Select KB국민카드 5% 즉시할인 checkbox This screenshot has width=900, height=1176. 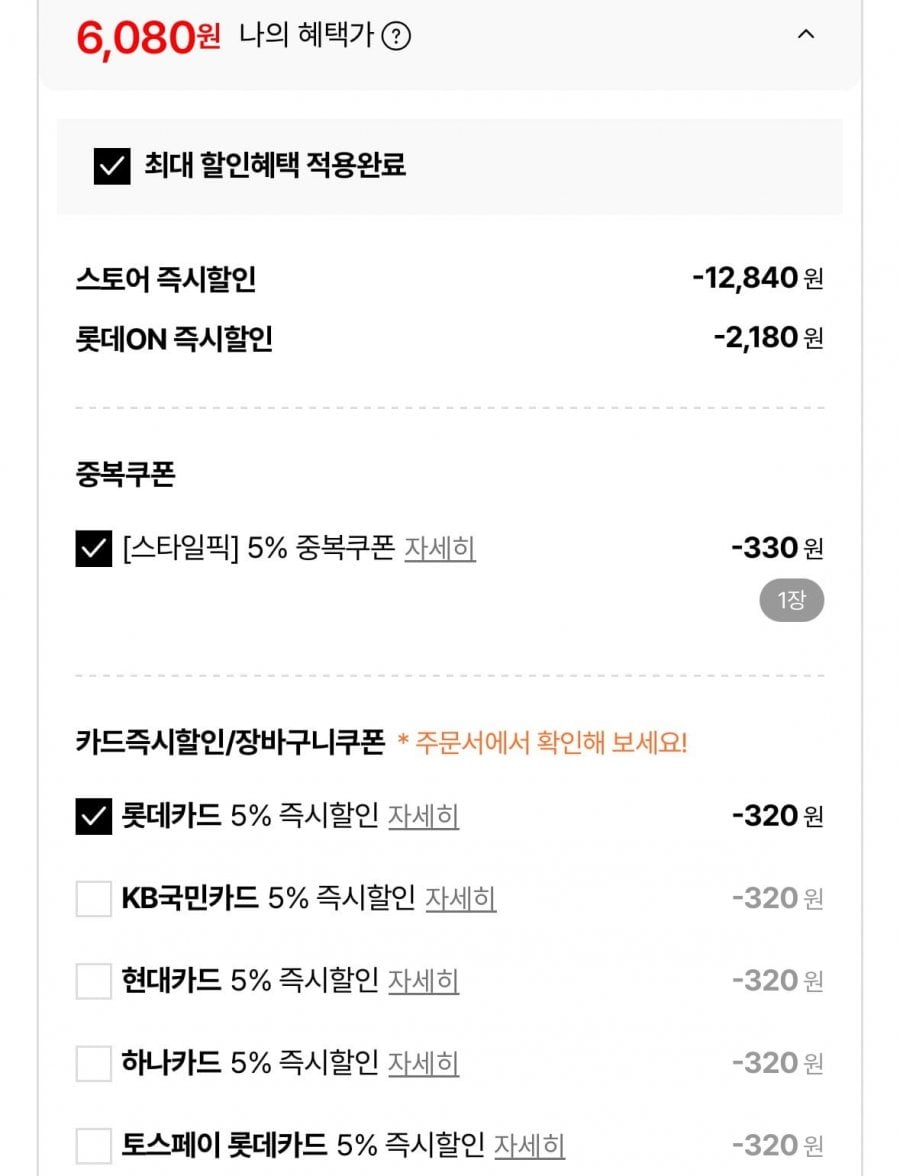click(94, 899)
